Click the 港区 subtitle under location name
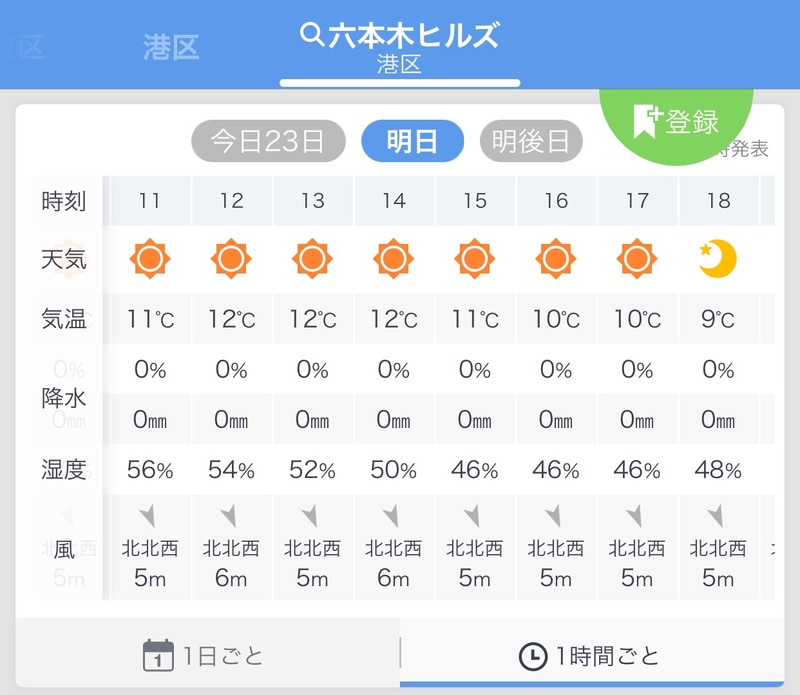Image resolution: width=800 pixels, height=695 pixels. pyautogui.click(x=399, y=65)
